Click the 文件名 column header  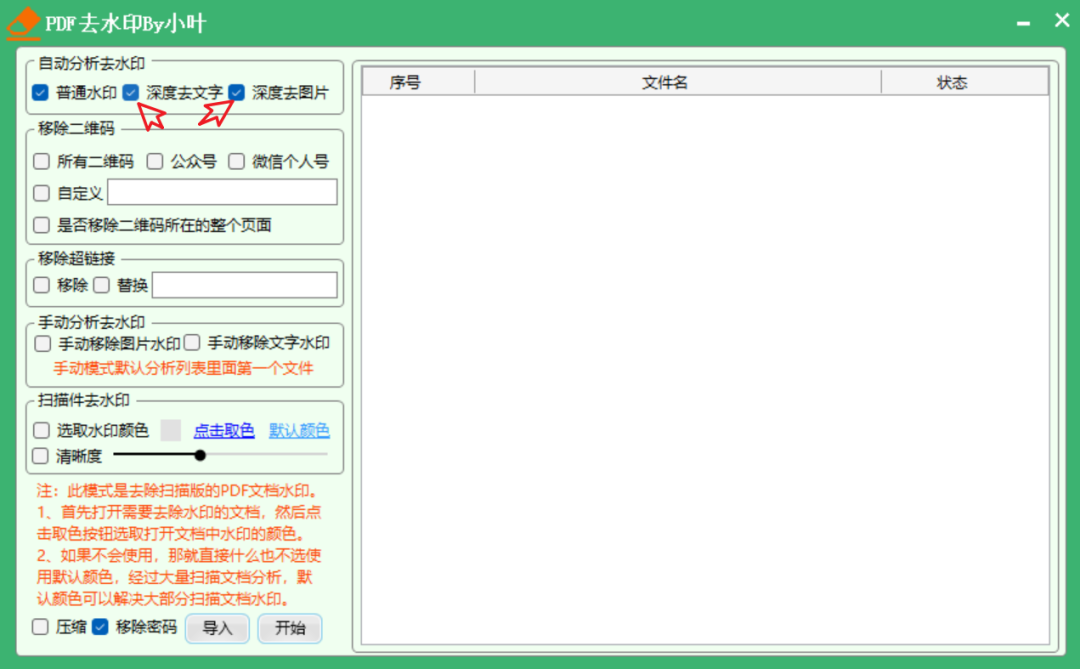(x=678, y=83)
